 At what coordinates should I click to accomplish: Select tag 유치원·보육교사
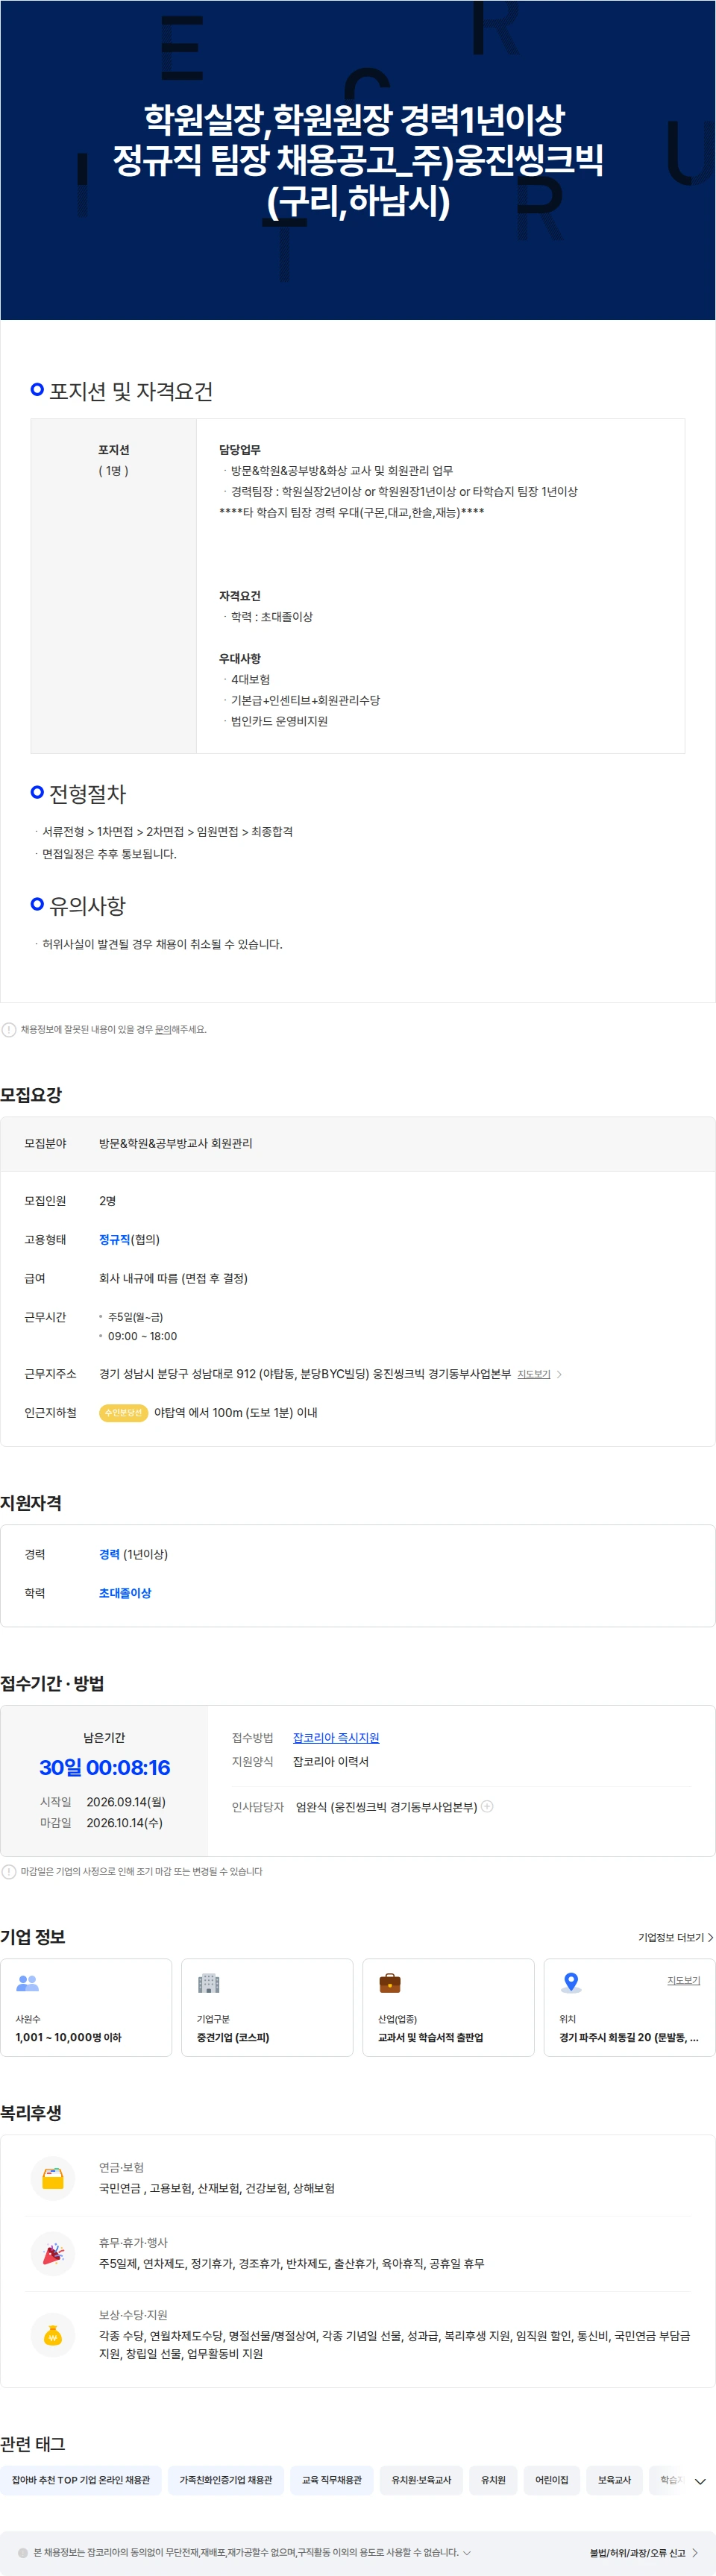421,2480
